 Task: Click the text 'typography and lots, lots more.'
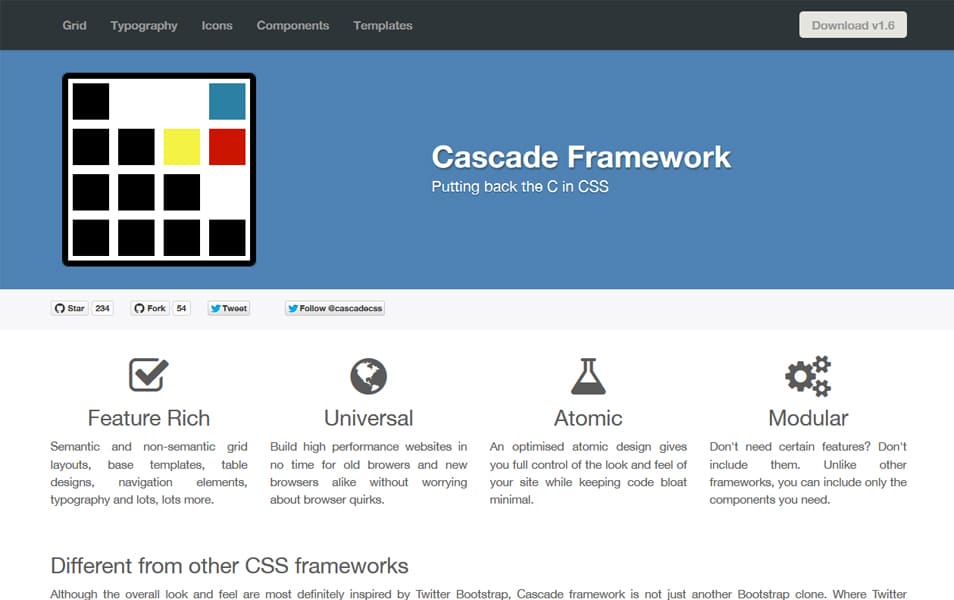tap(132, 500)
